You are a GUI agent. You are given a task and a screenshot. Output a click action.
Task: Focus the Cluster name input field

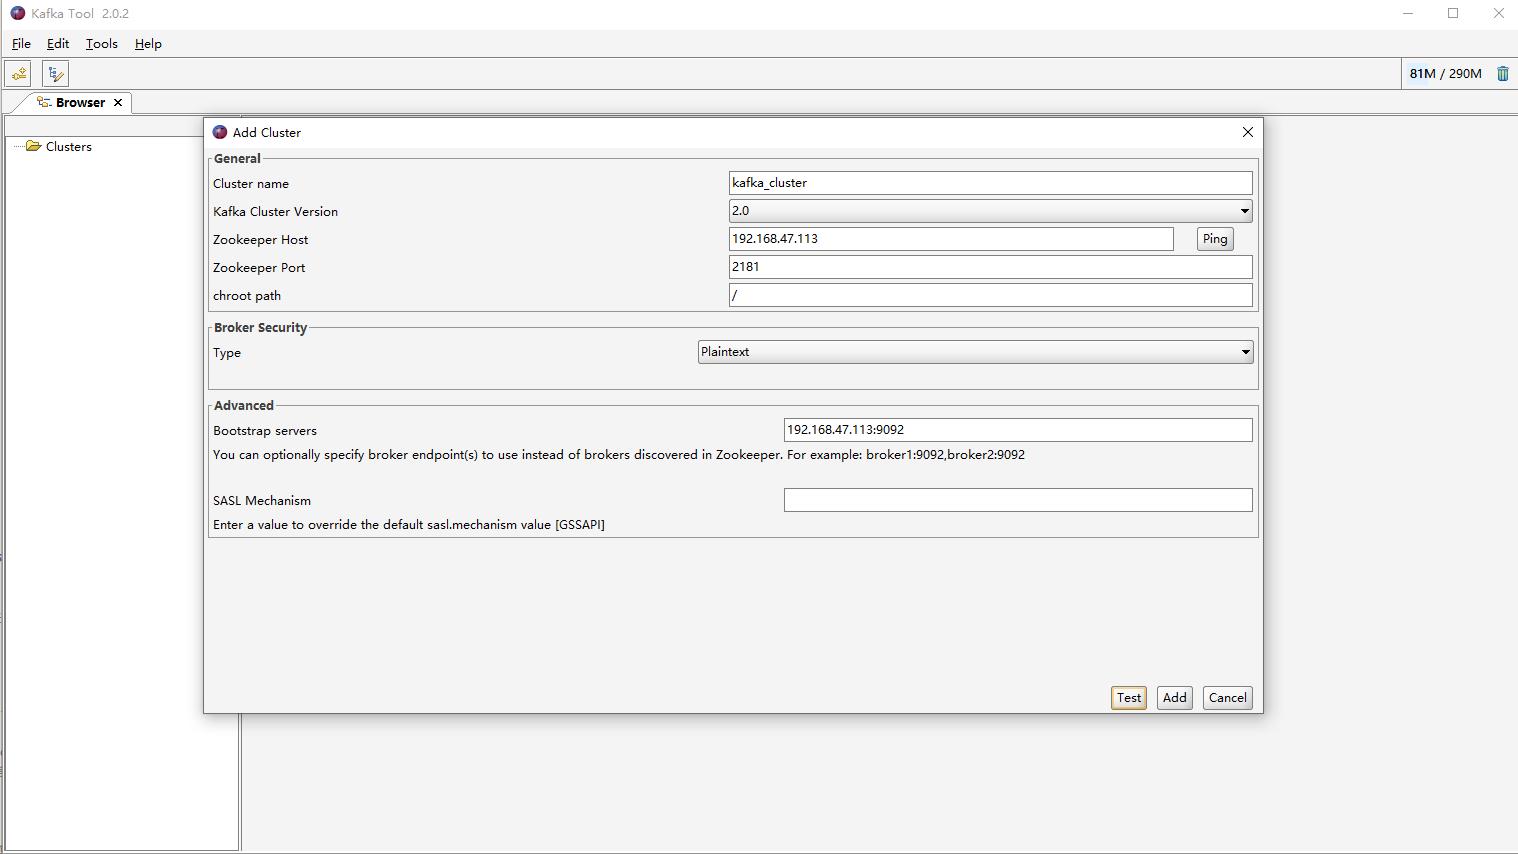(990, 183)
